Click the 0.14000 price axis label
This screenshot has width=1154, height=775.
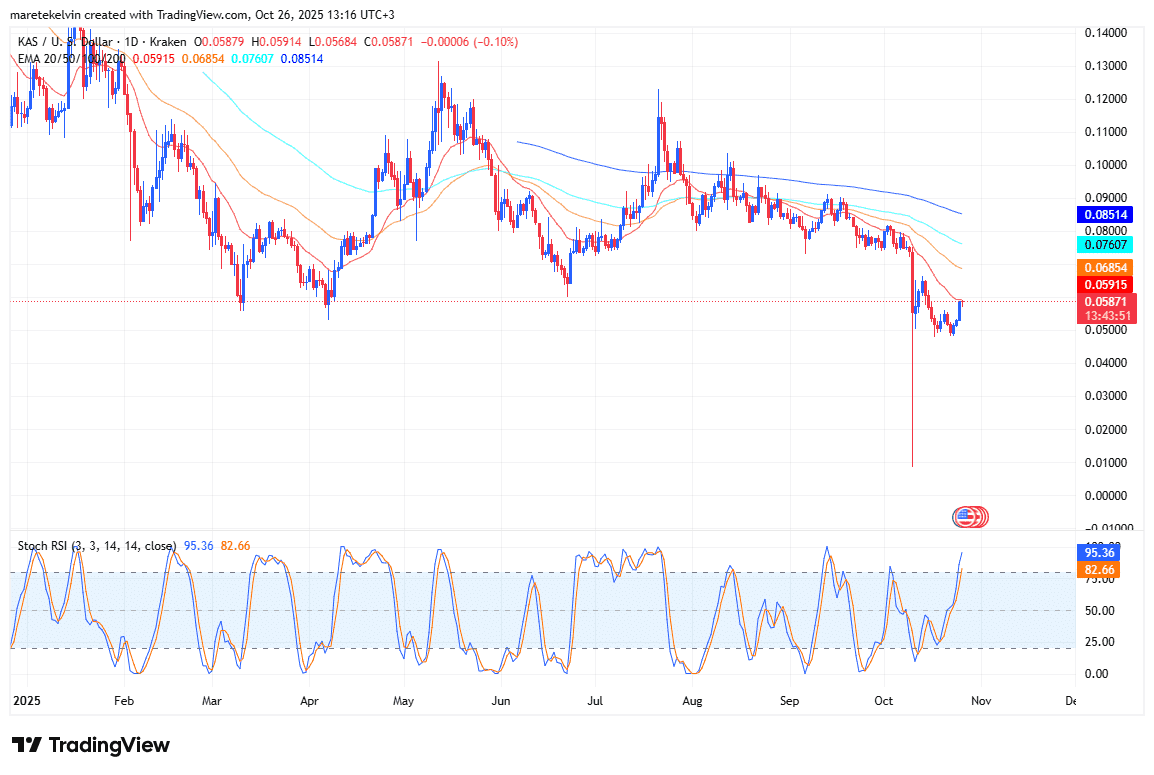tap(1105, 33)
